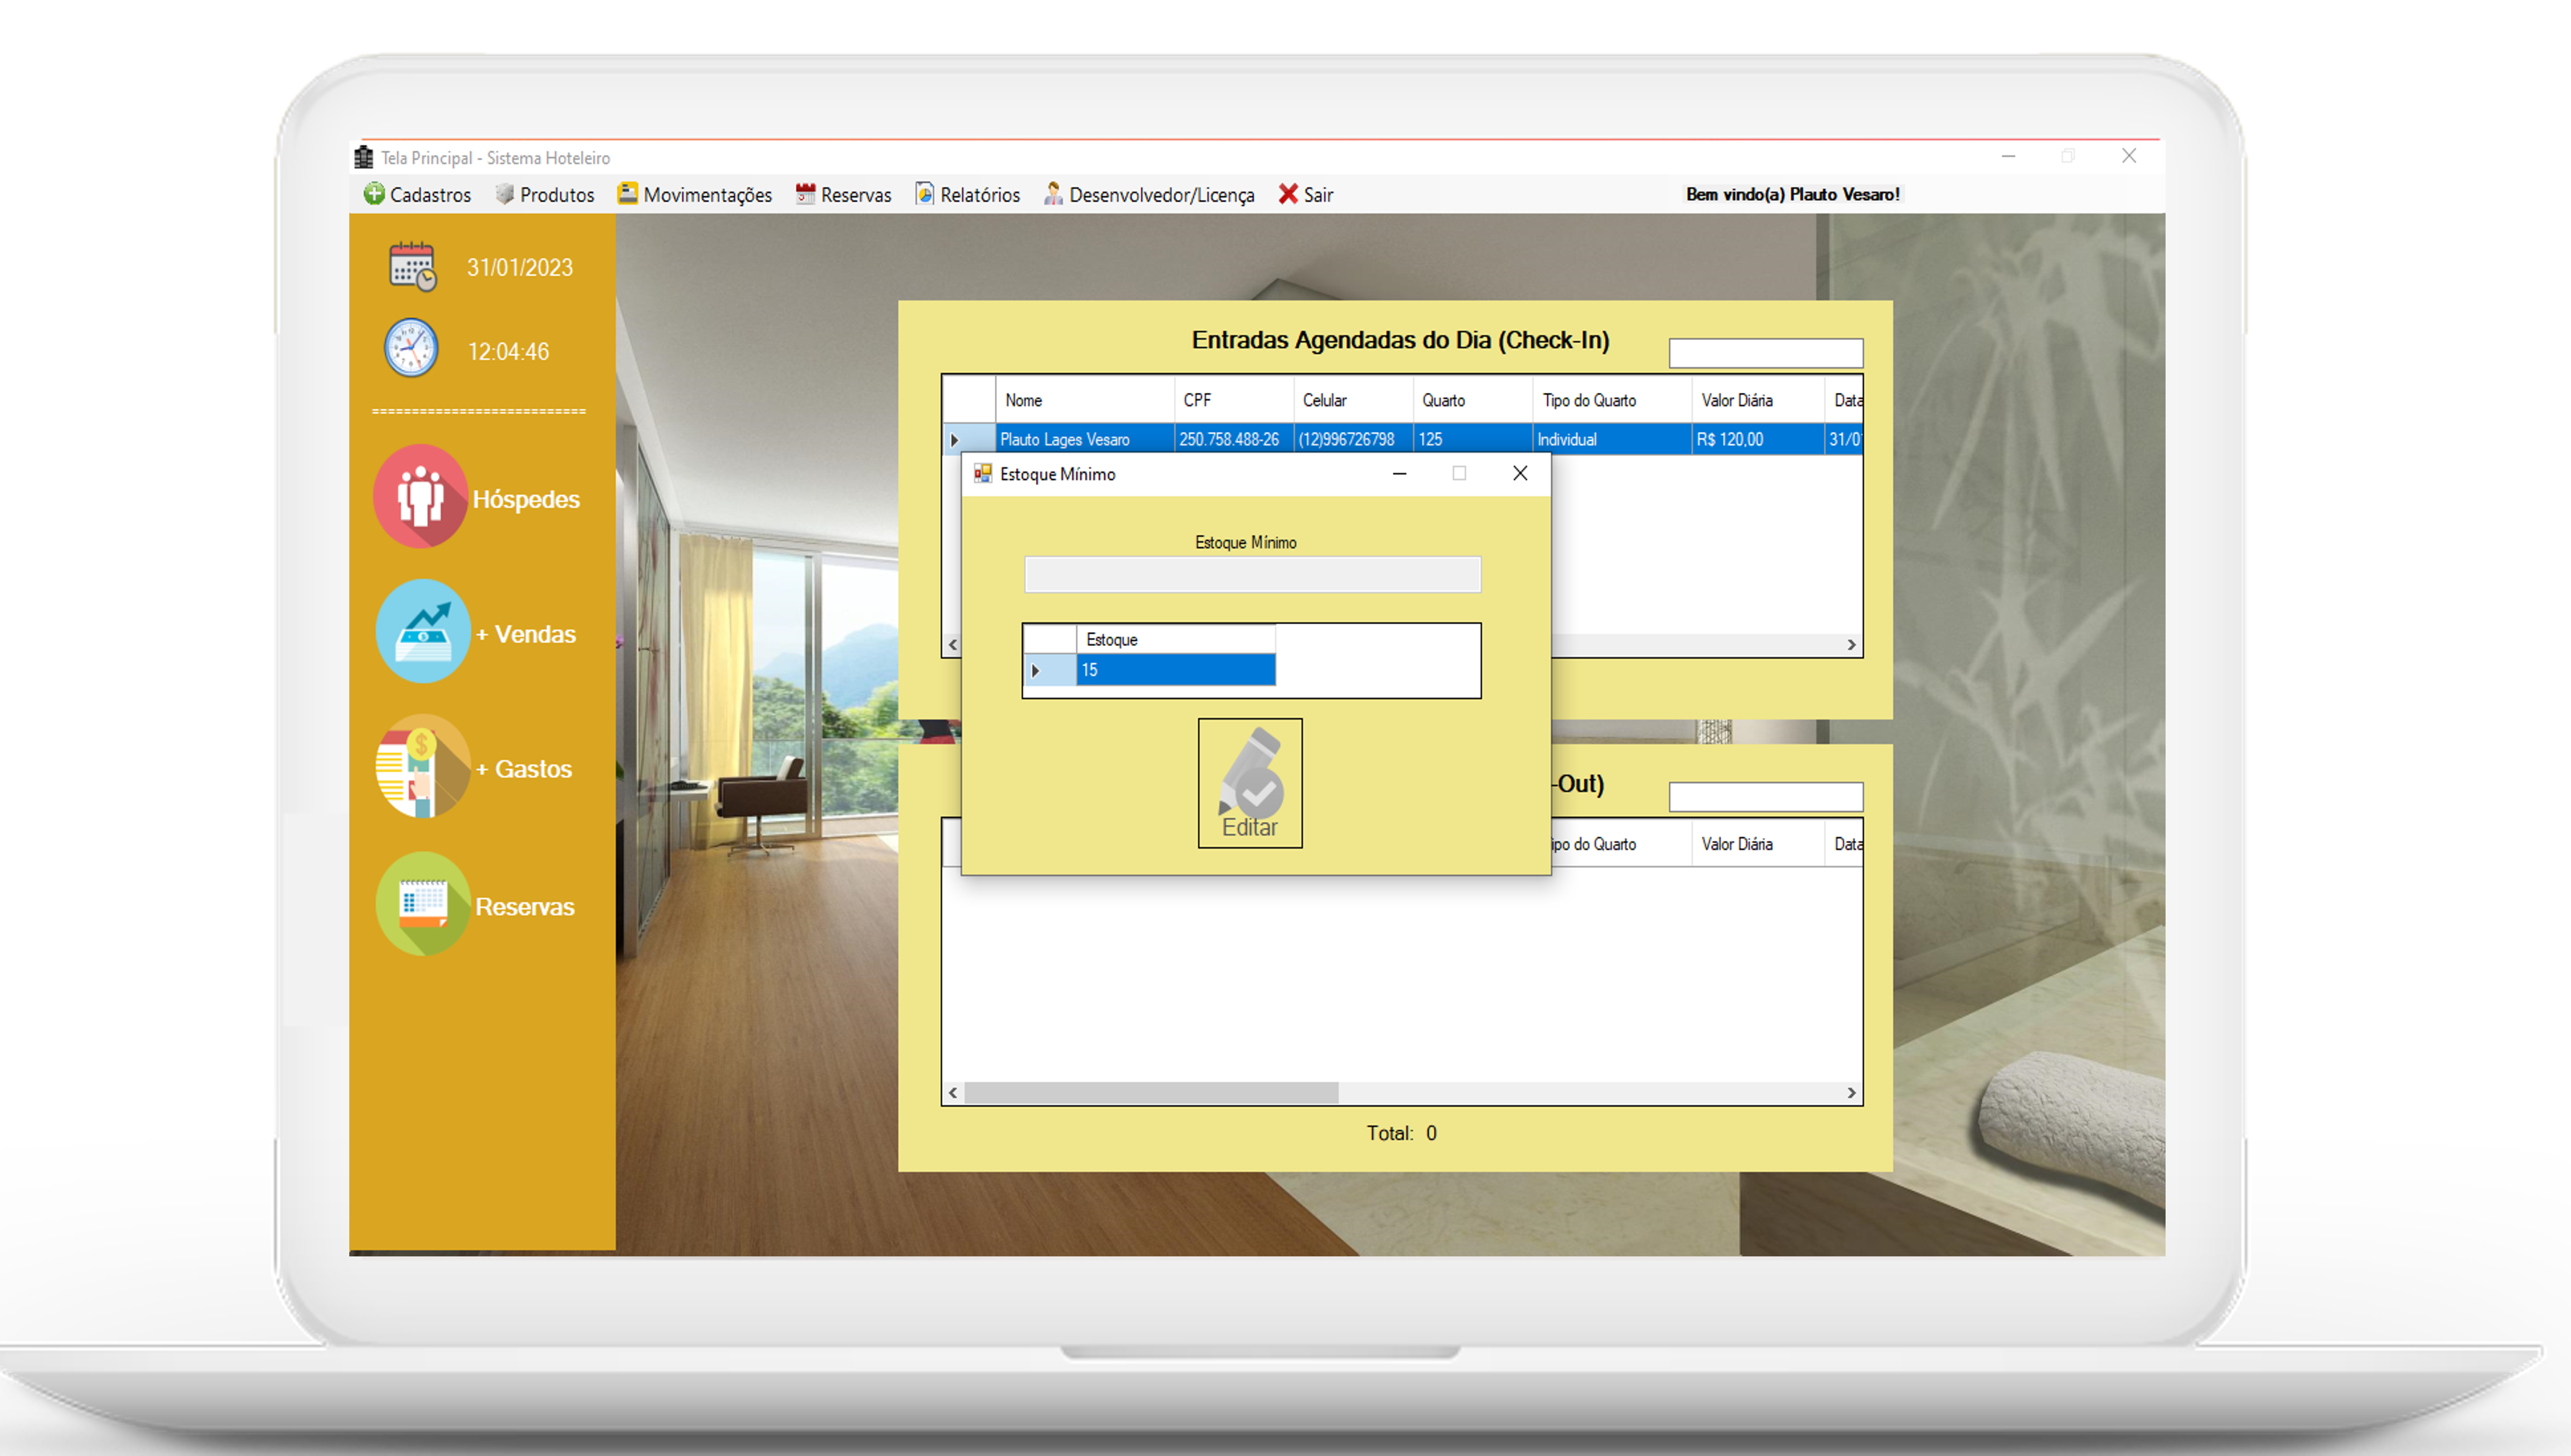Screen dimensions: 2571x1456
Task: Close the Estoque Mínimo dialog
Action: pos(1520,473)
